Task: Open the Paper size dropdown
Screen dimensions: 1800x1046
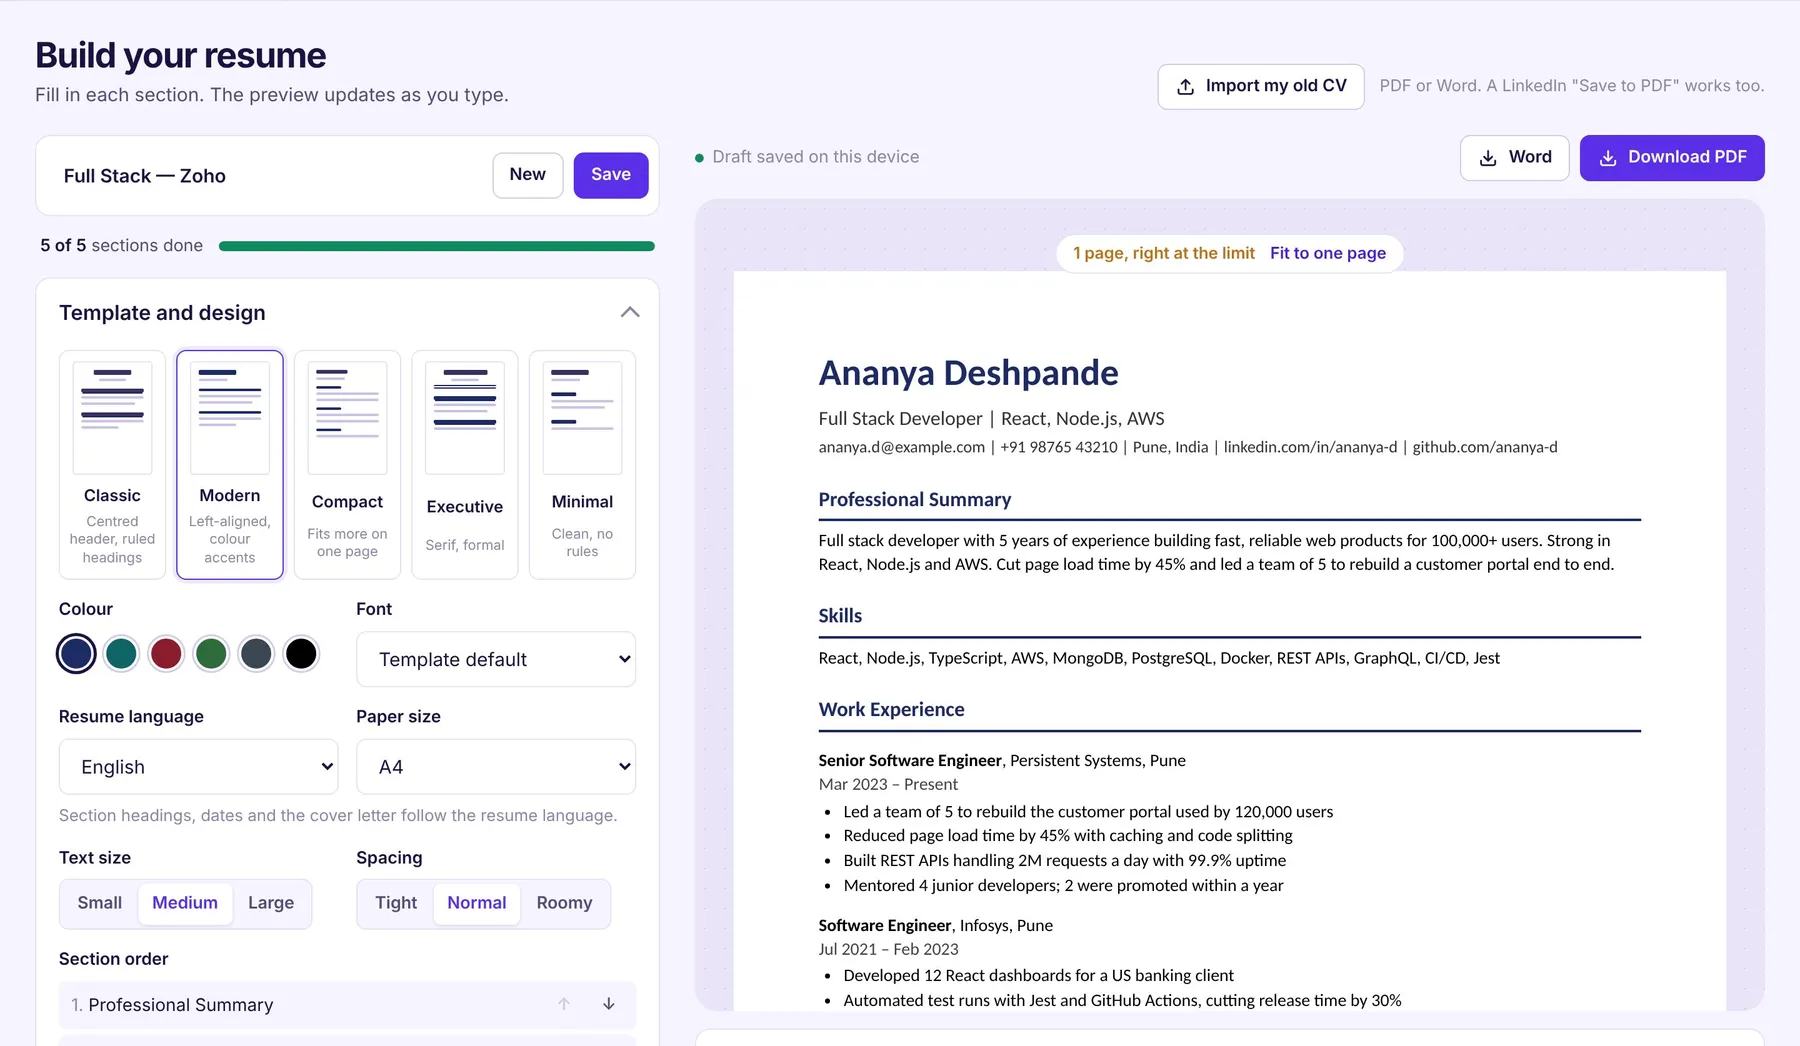Action: point(496,767)
